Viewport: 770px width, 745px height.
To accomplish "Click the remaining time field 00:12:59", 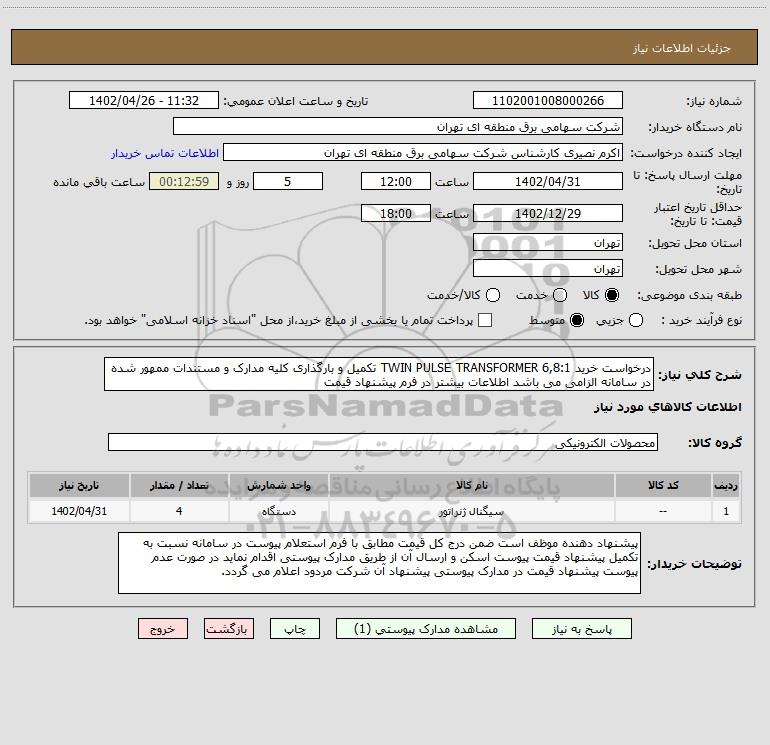I will click(x=184, y=181).
